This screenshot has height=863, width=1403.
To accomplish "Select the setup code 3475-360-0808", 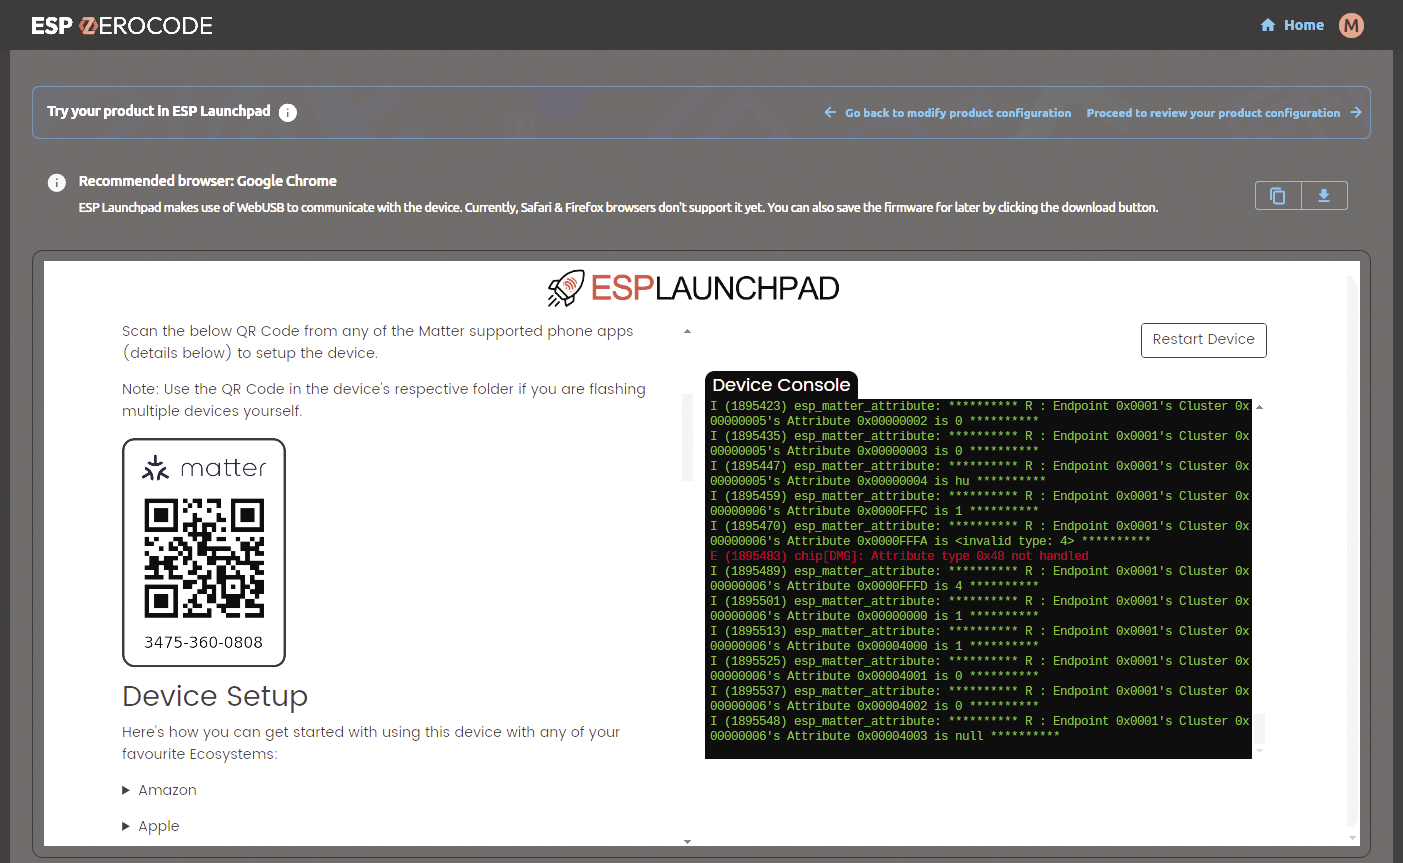I will pyautogui.click(x=204, y=642).
